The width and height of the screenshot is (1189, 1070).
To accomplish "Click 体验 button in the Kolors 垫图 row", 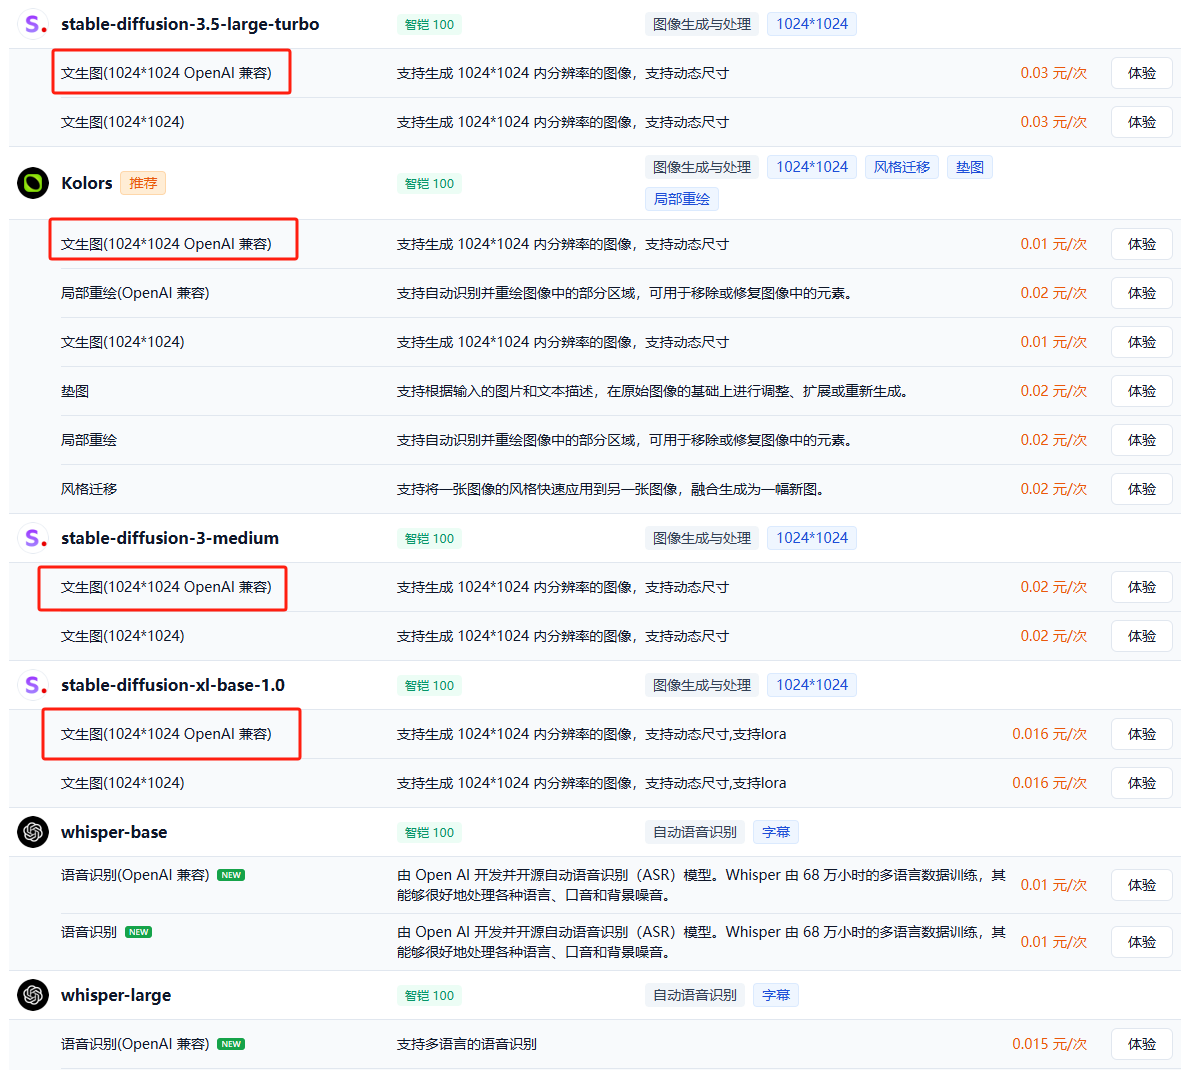I will point(1141,391).
